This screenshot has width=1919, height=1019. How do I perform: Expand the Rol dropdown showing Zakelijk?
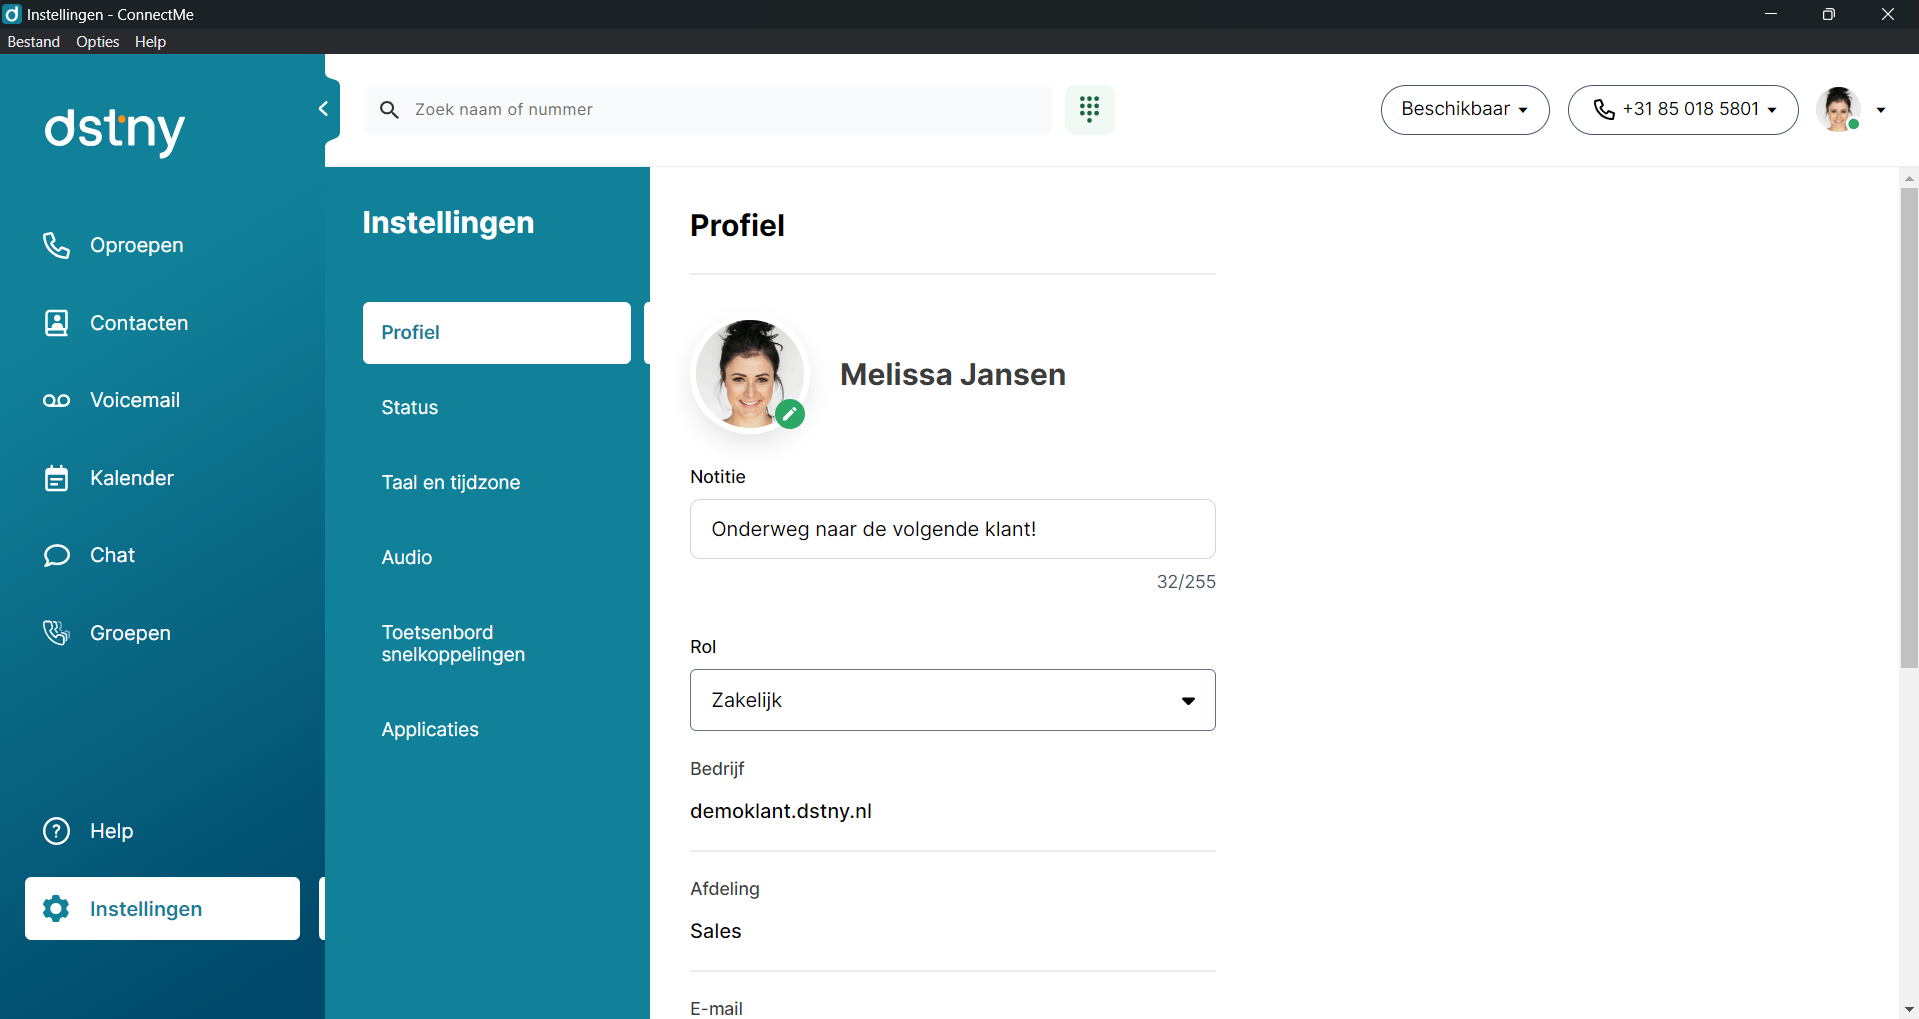[952, 700]
